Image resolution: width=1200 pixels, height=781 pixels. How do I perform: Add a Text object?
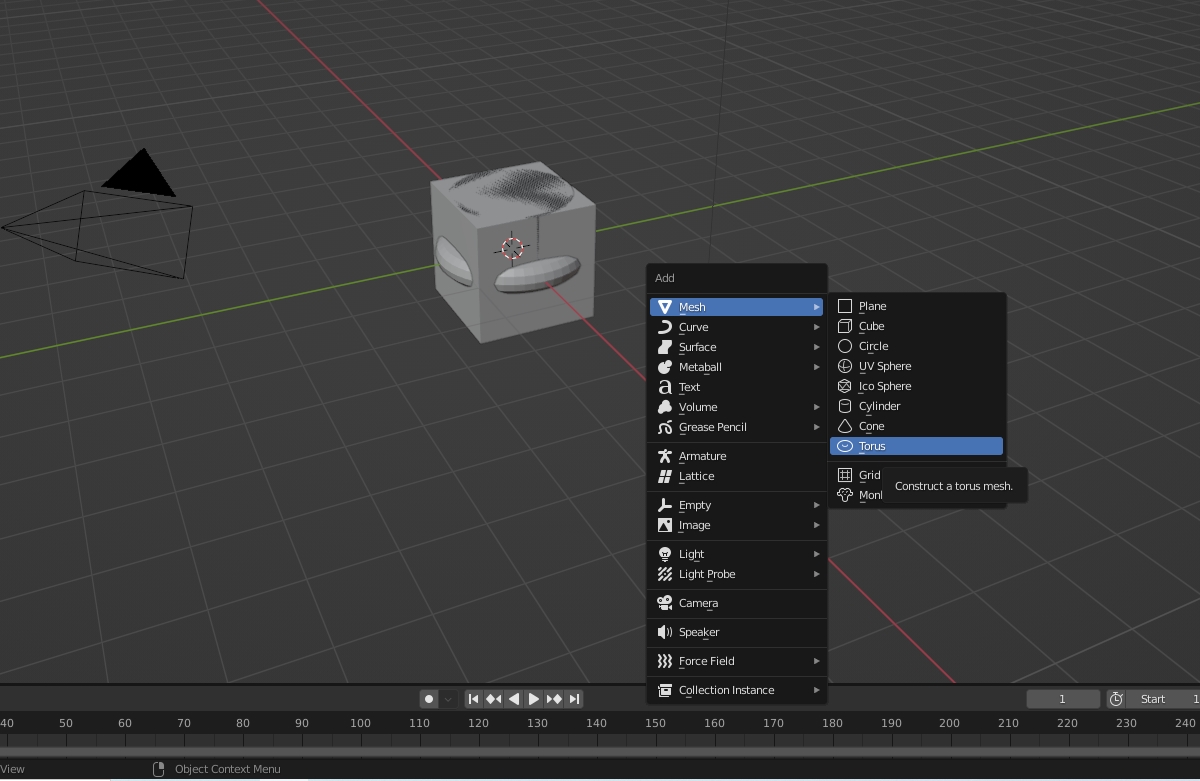736,387
